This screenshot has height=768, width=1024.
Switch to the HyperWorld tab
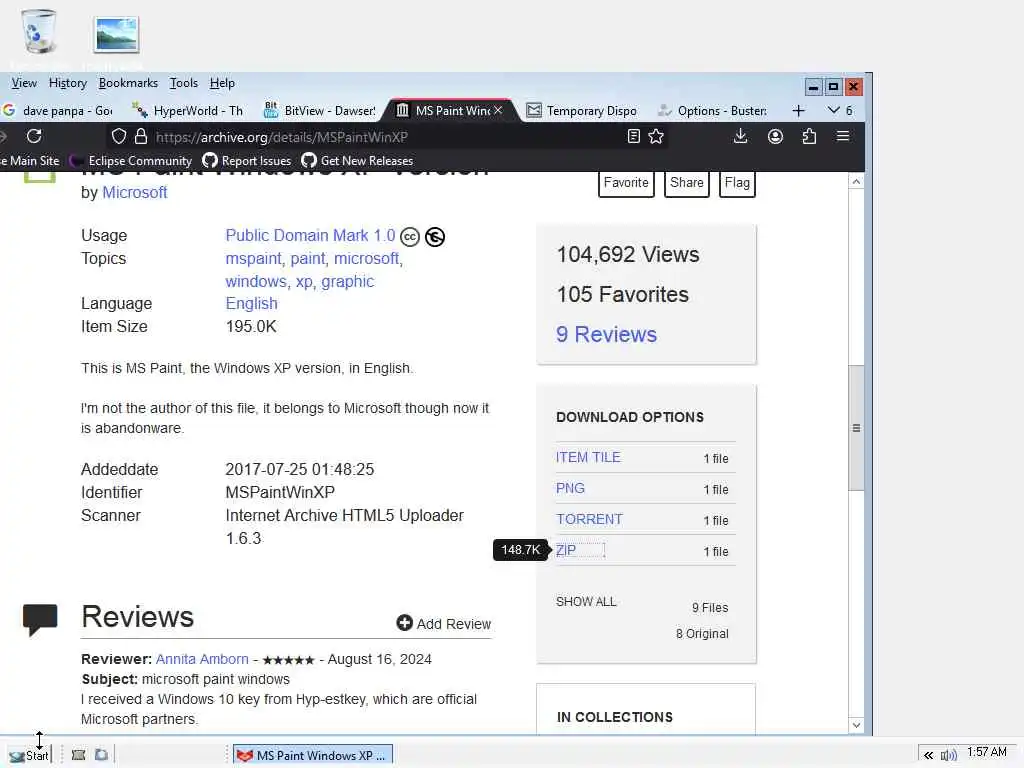click(187, 110)
